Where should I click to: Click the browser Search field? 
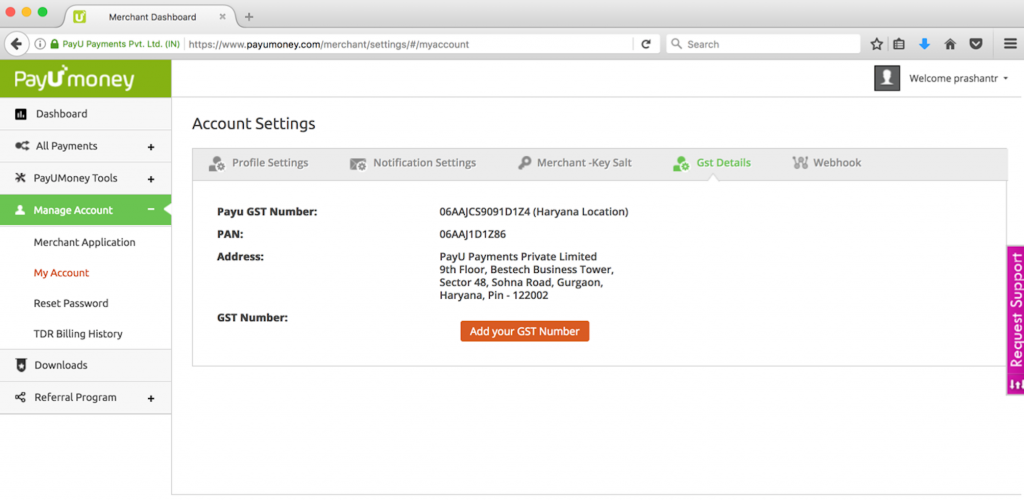coord(763,44)
